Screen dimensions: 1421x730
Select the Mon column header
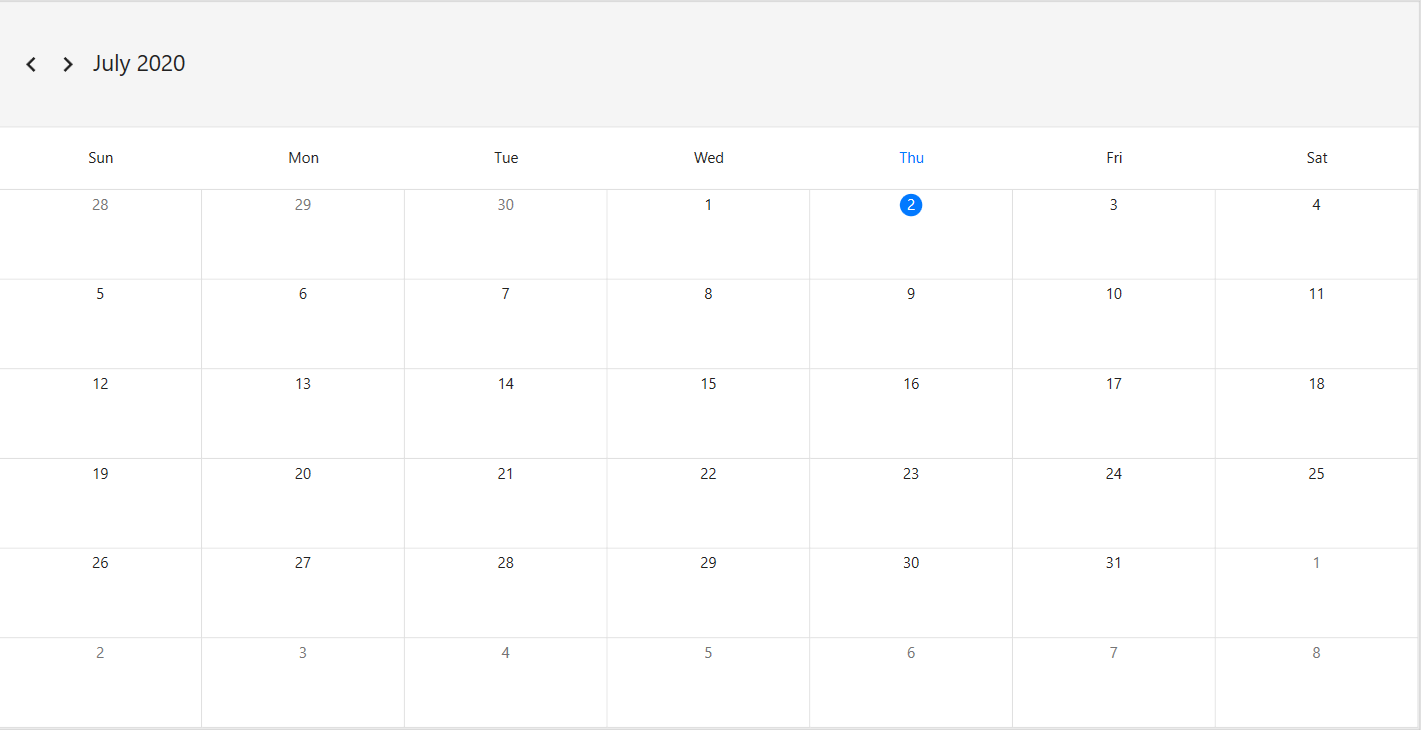click(x=304, y=158)
